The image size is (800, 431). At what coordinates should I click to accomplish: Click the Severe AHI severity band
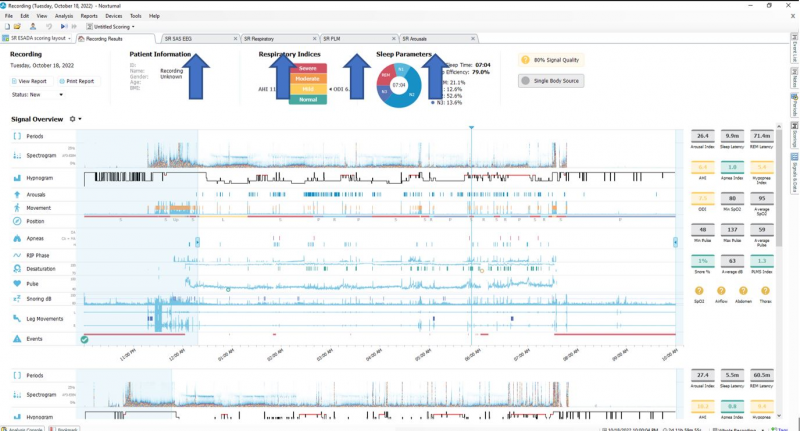click(308, 67)
